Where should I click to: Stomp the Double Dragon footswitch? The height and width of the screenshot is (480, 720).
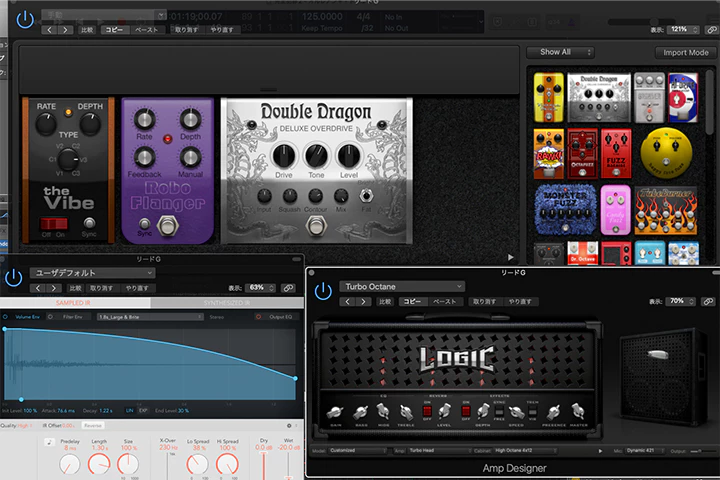316,226
